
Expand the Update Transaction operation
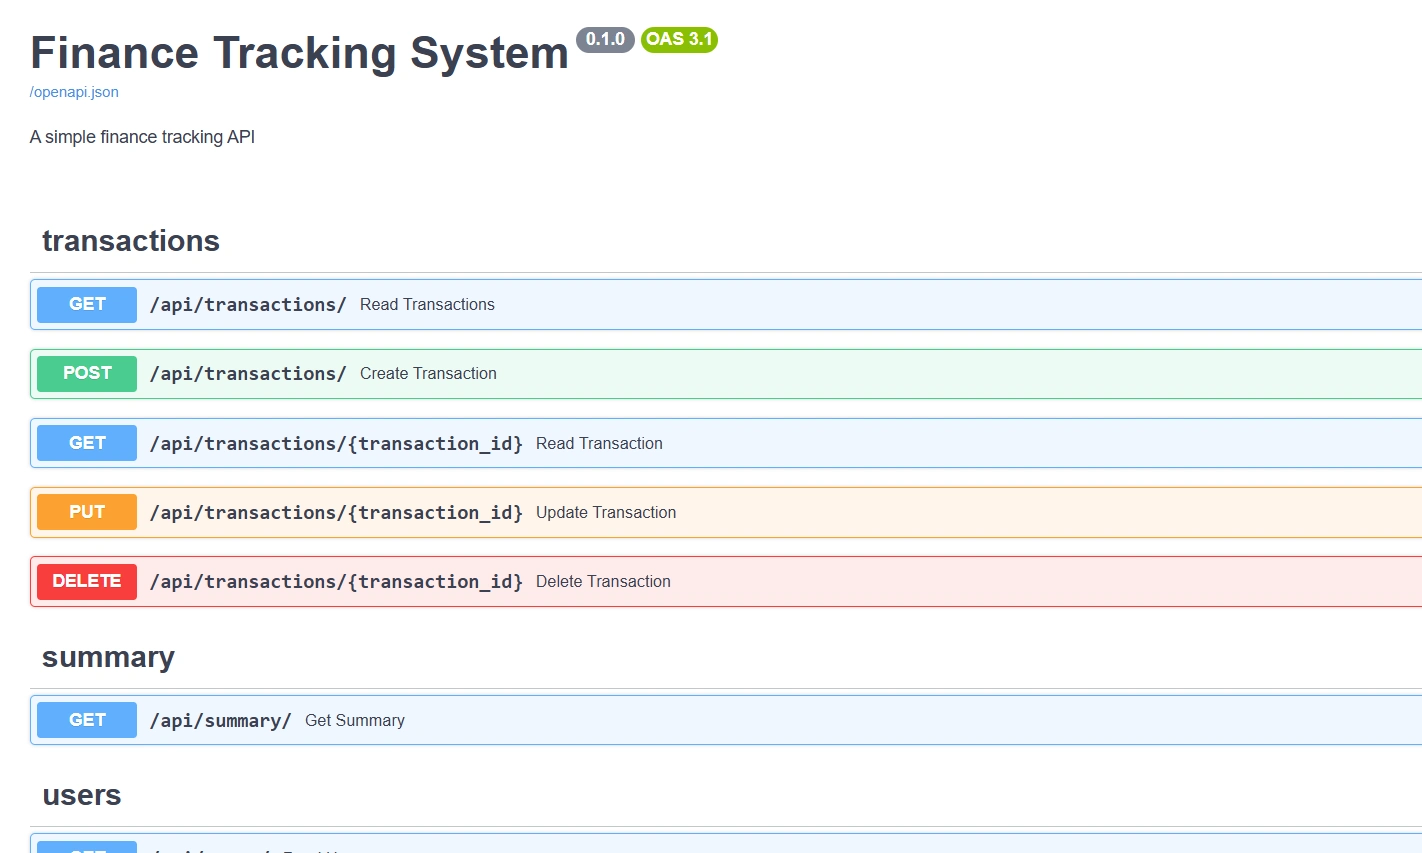click(x=606, y=513)
